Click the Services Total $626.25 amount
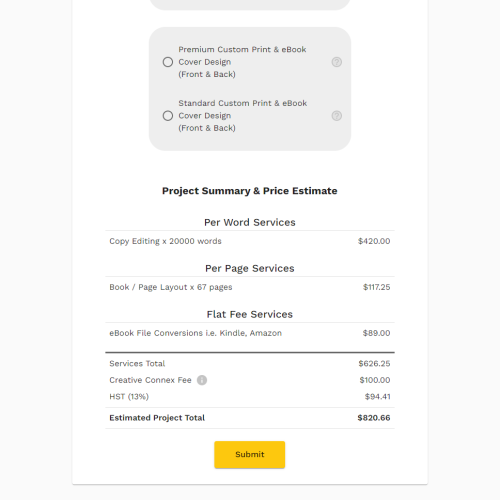The image size is (500, 500). point(374,363)
